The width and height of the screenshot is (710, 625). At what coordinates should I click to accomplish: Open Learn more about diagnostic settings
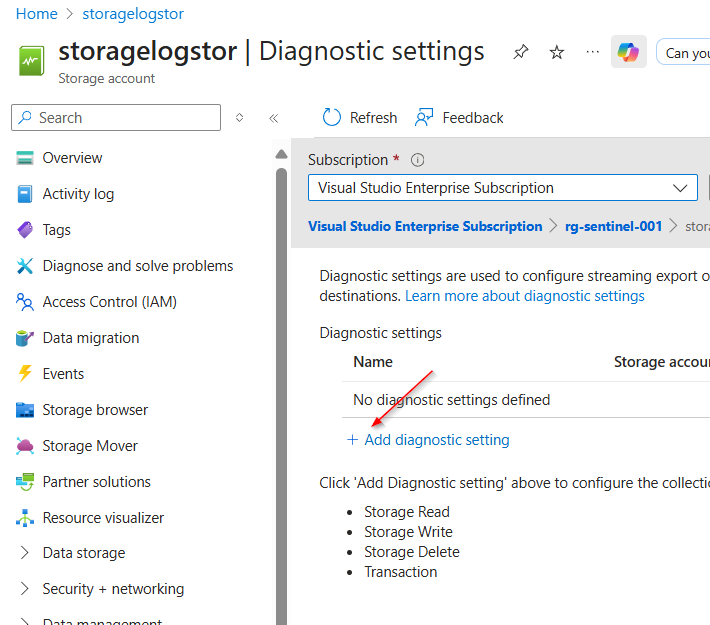pyautogui.click(x=524, y=296)
